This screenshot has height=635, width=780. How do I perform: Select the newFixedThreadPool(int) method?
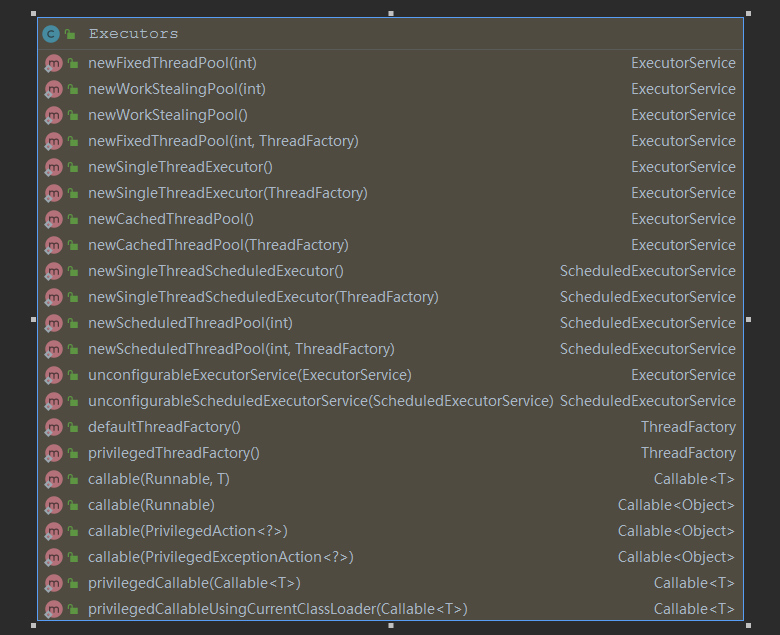172,63
